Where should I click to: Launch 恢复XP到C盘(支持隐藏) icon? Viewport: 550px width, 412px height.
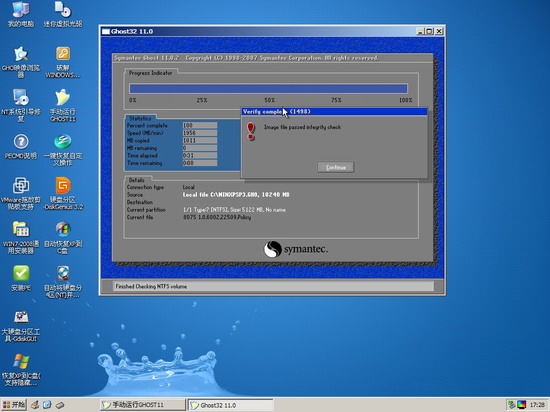pyautogui.click(x=21, y=370)
